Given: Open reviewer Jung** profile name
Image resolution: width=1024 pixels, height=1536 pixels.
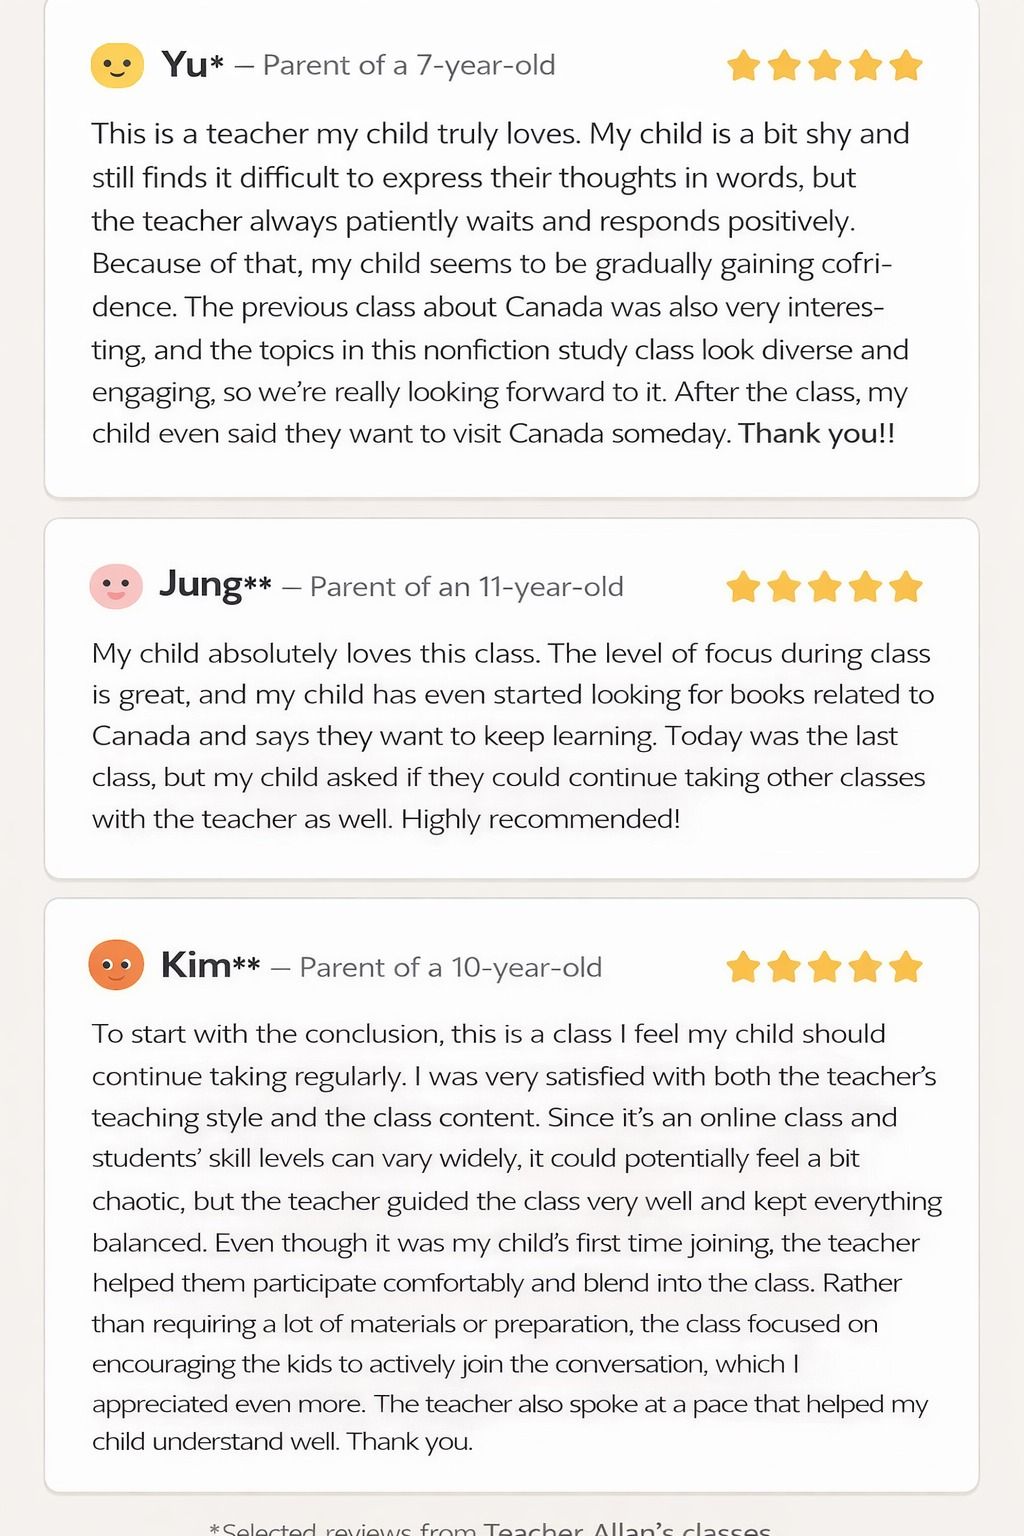Looking at the screenshot, I should click(214, 585).
